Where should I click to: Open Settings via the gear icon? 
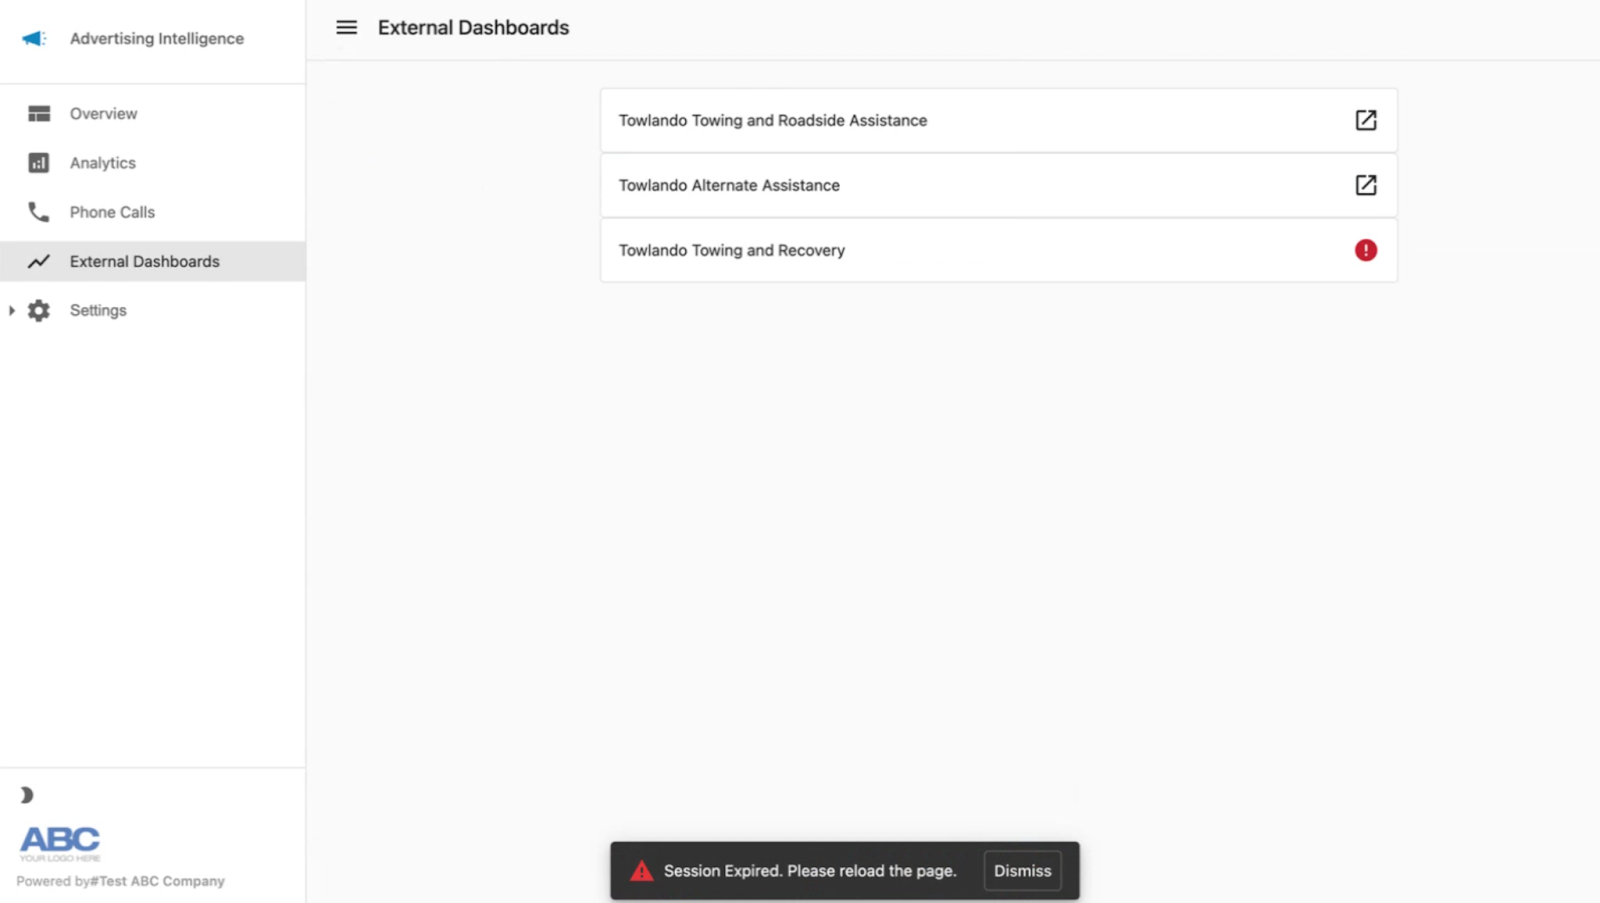click(x=38, y=310)
